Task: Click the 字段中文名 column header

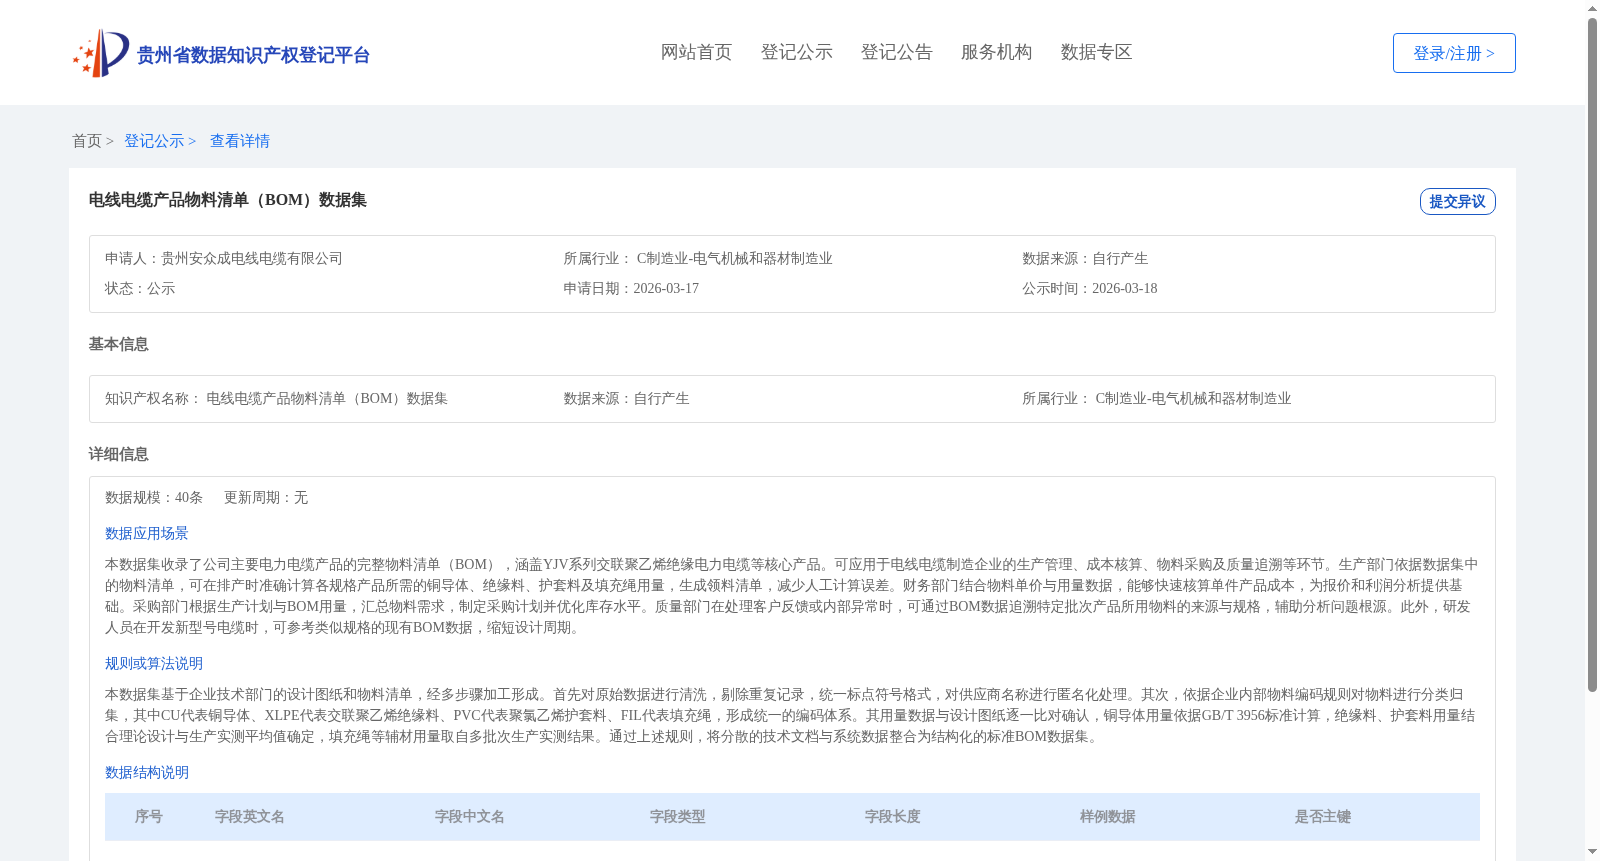Action: click(x=470, y=817)
